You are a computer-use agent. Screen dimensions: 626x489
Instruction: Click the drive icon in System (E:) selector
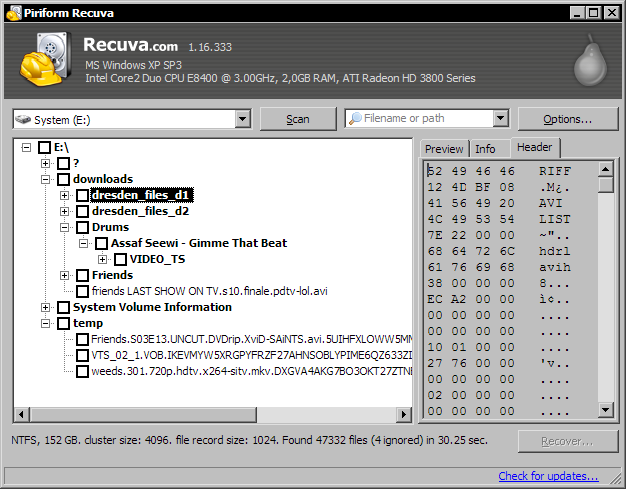23,119
